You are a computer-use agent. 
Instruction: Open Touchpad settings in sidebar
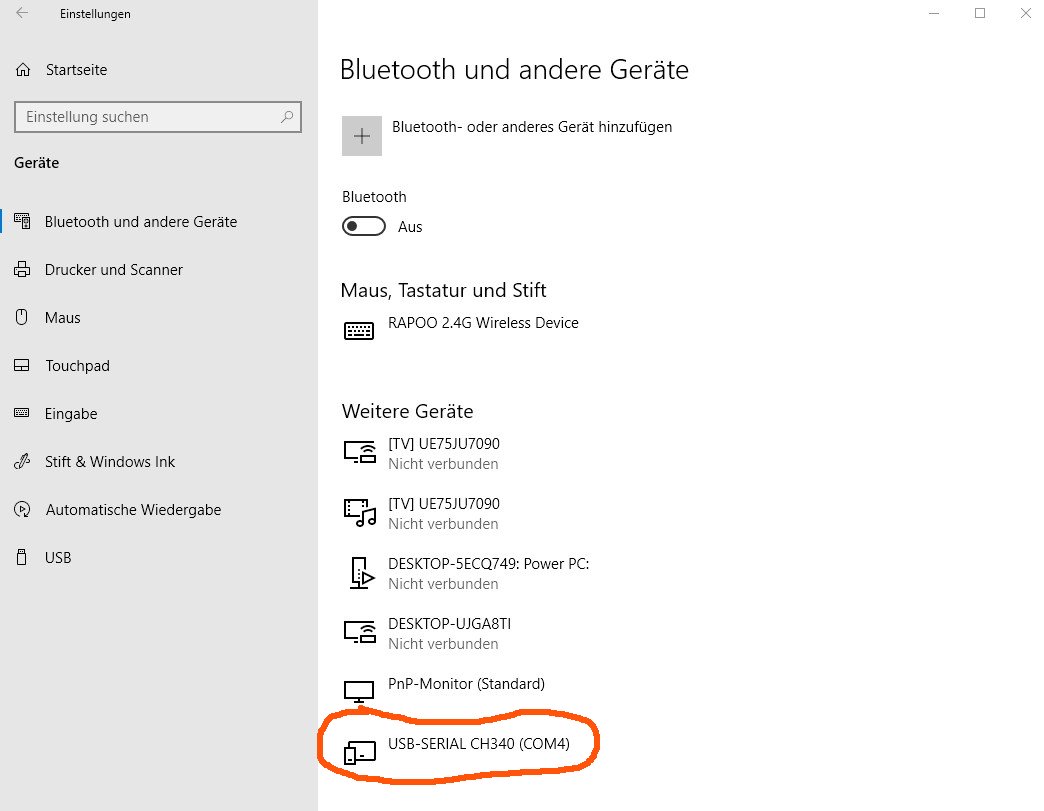click(77, 366)
